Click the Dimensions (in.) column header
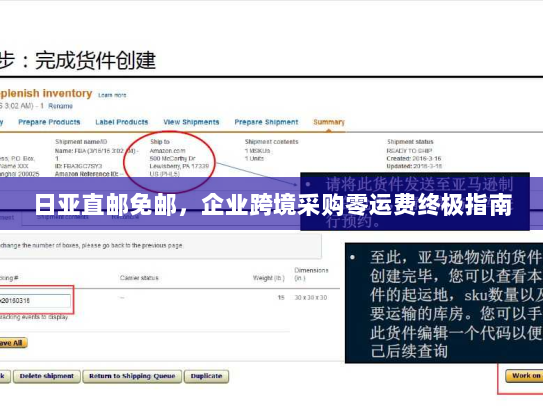 point(311,274)
